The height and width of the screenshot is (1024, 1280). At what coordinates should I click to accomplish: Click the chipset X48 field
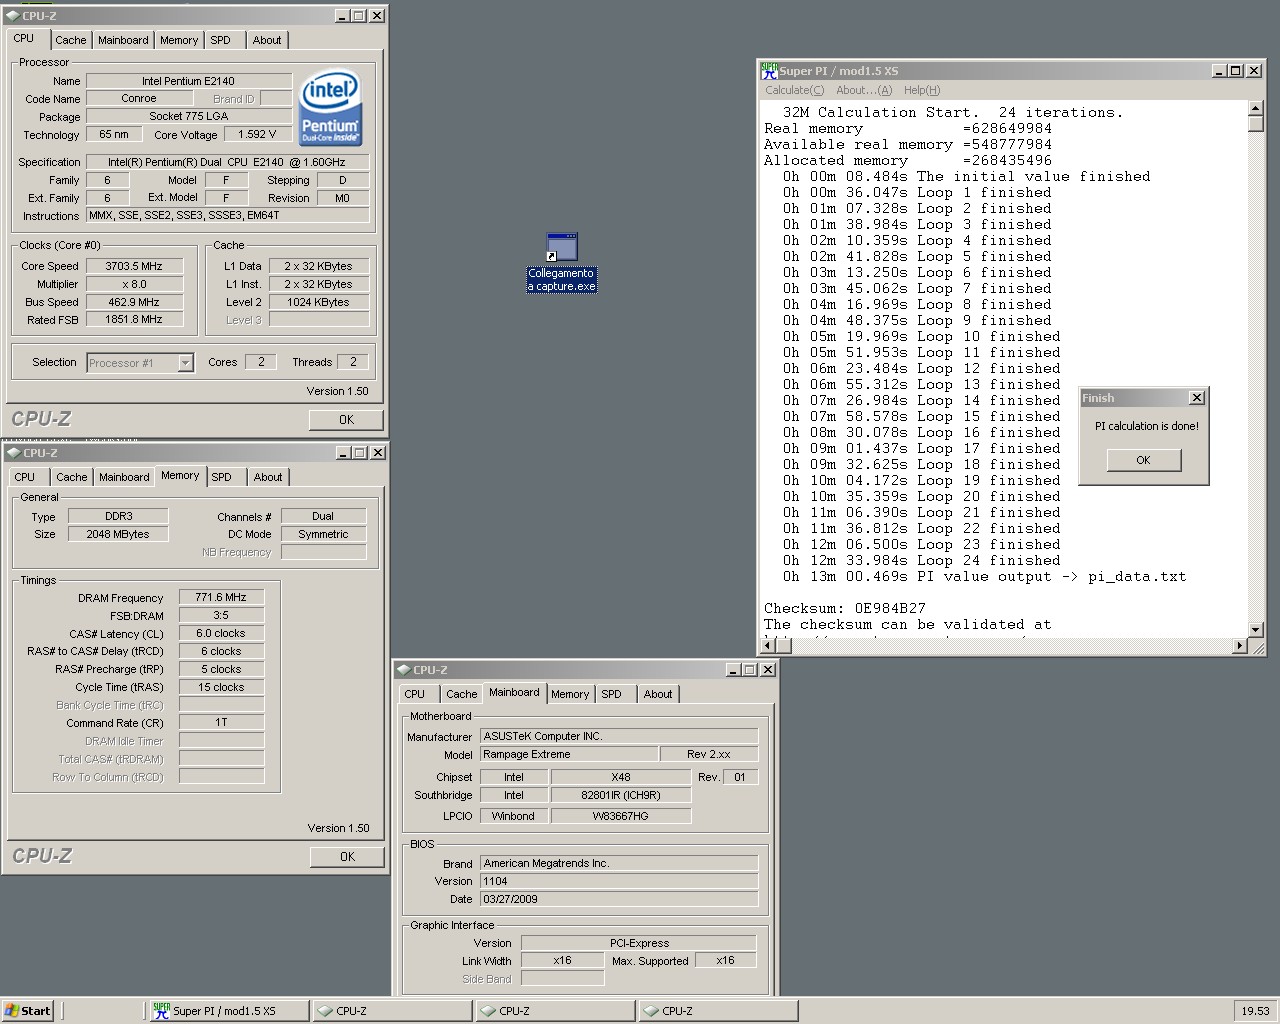click(x=620, y=777)
